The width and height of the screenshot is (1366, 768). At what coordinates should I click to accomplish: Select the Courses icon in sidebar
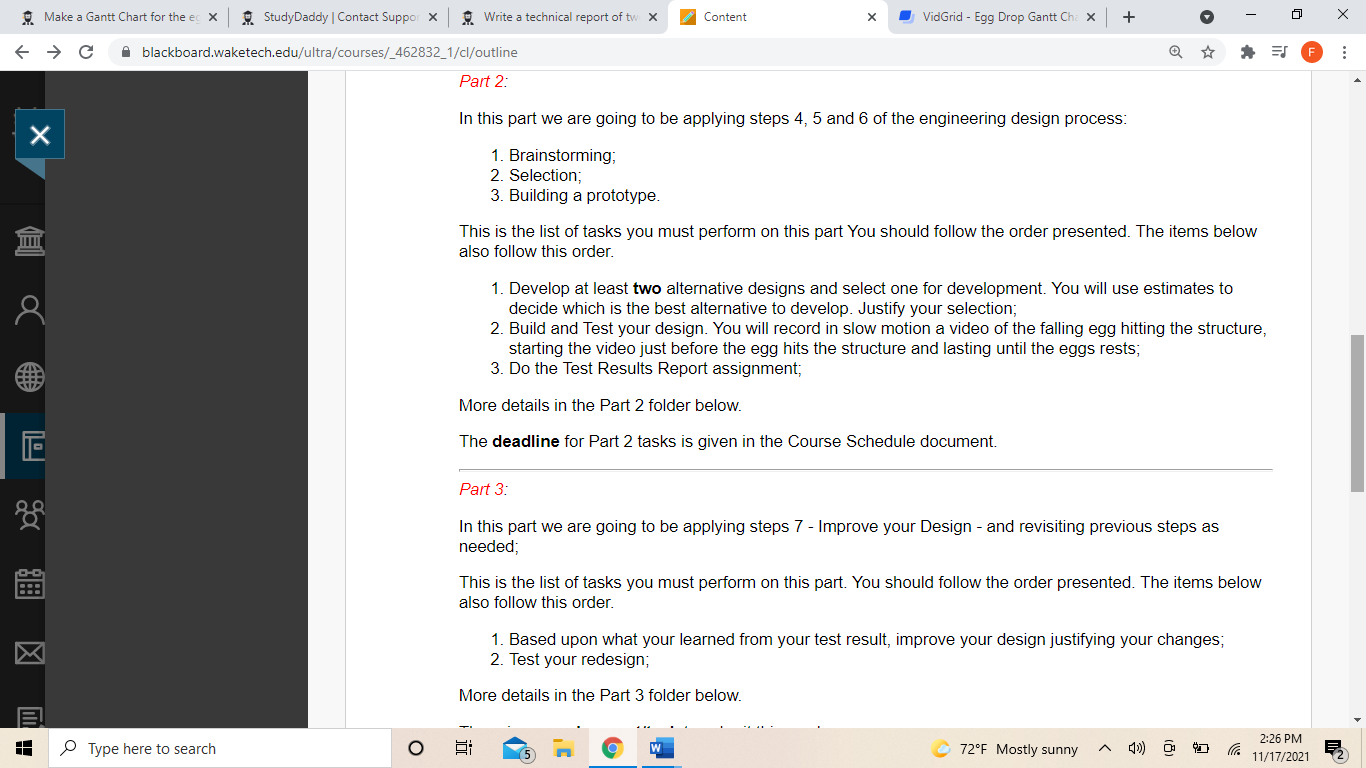tap(30, 446)
